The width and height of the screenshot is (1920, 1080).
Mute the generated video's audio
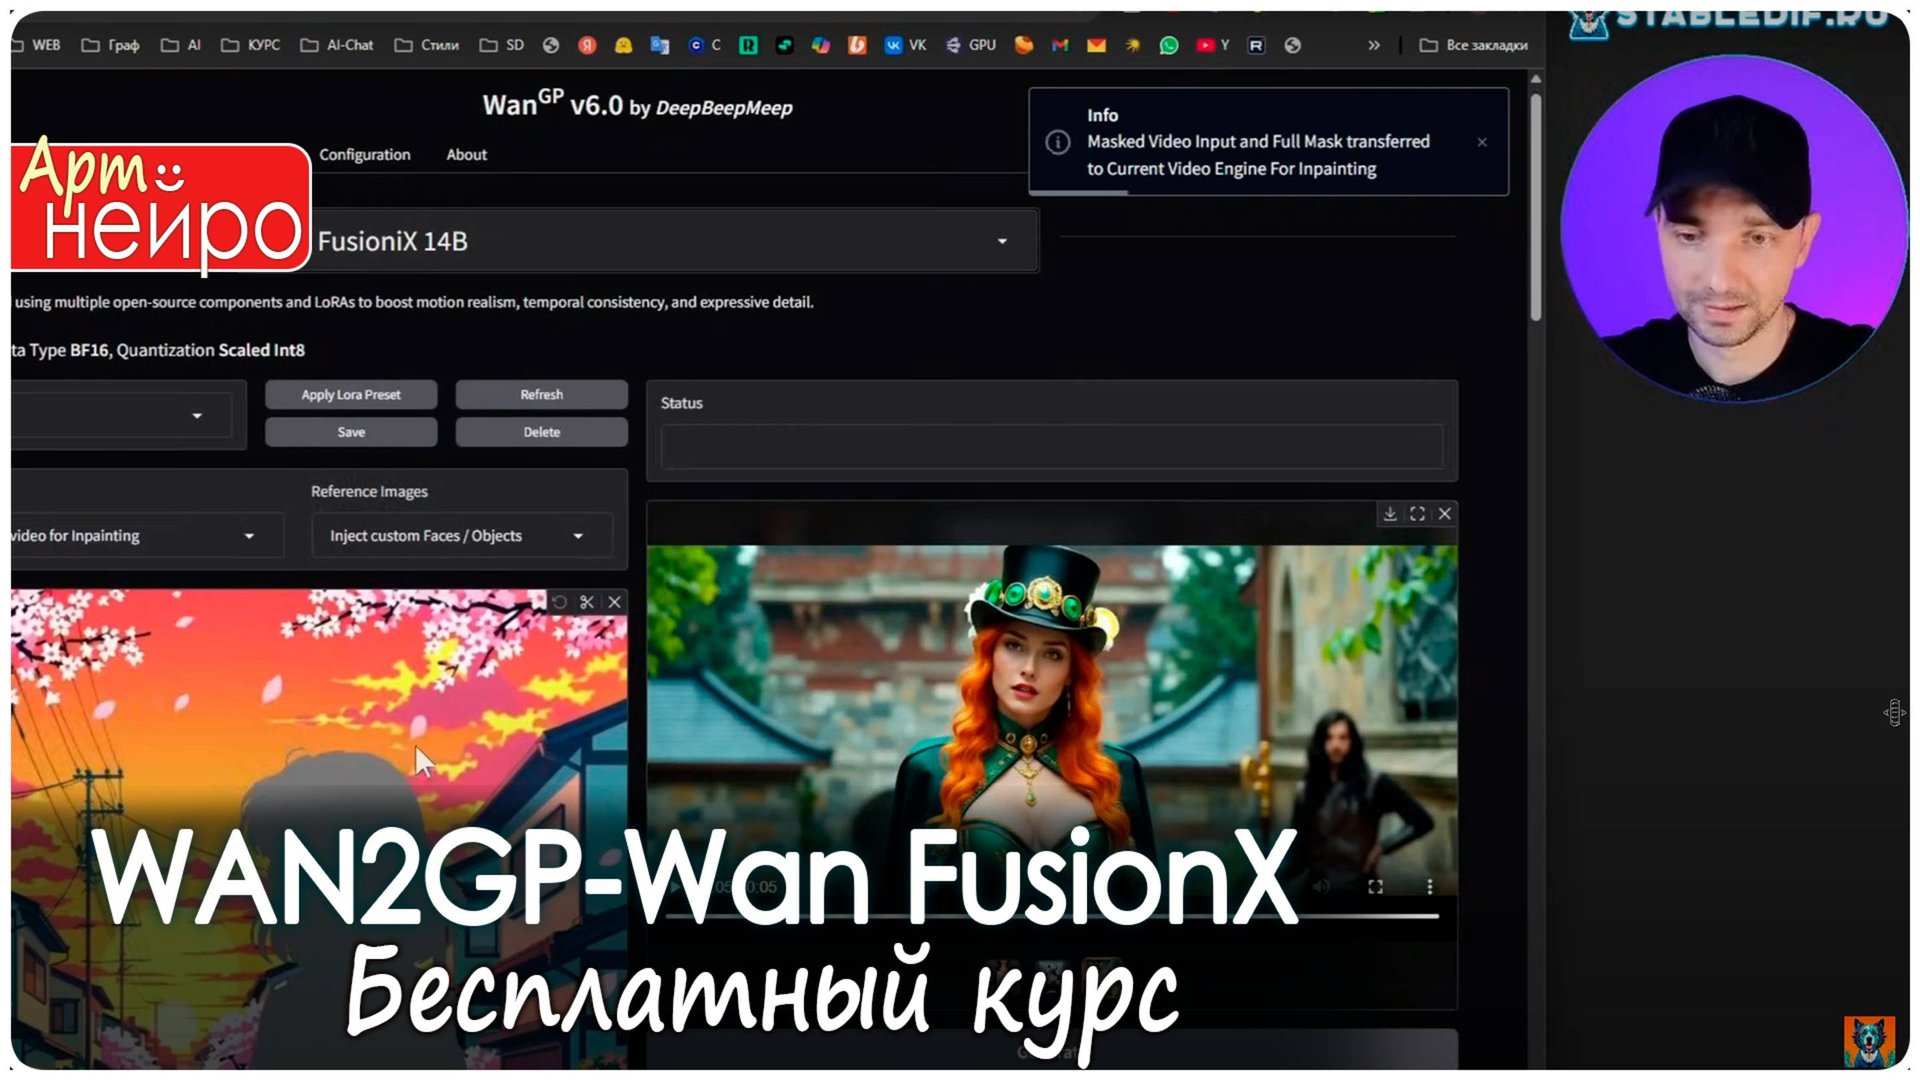click(1320, 884)
